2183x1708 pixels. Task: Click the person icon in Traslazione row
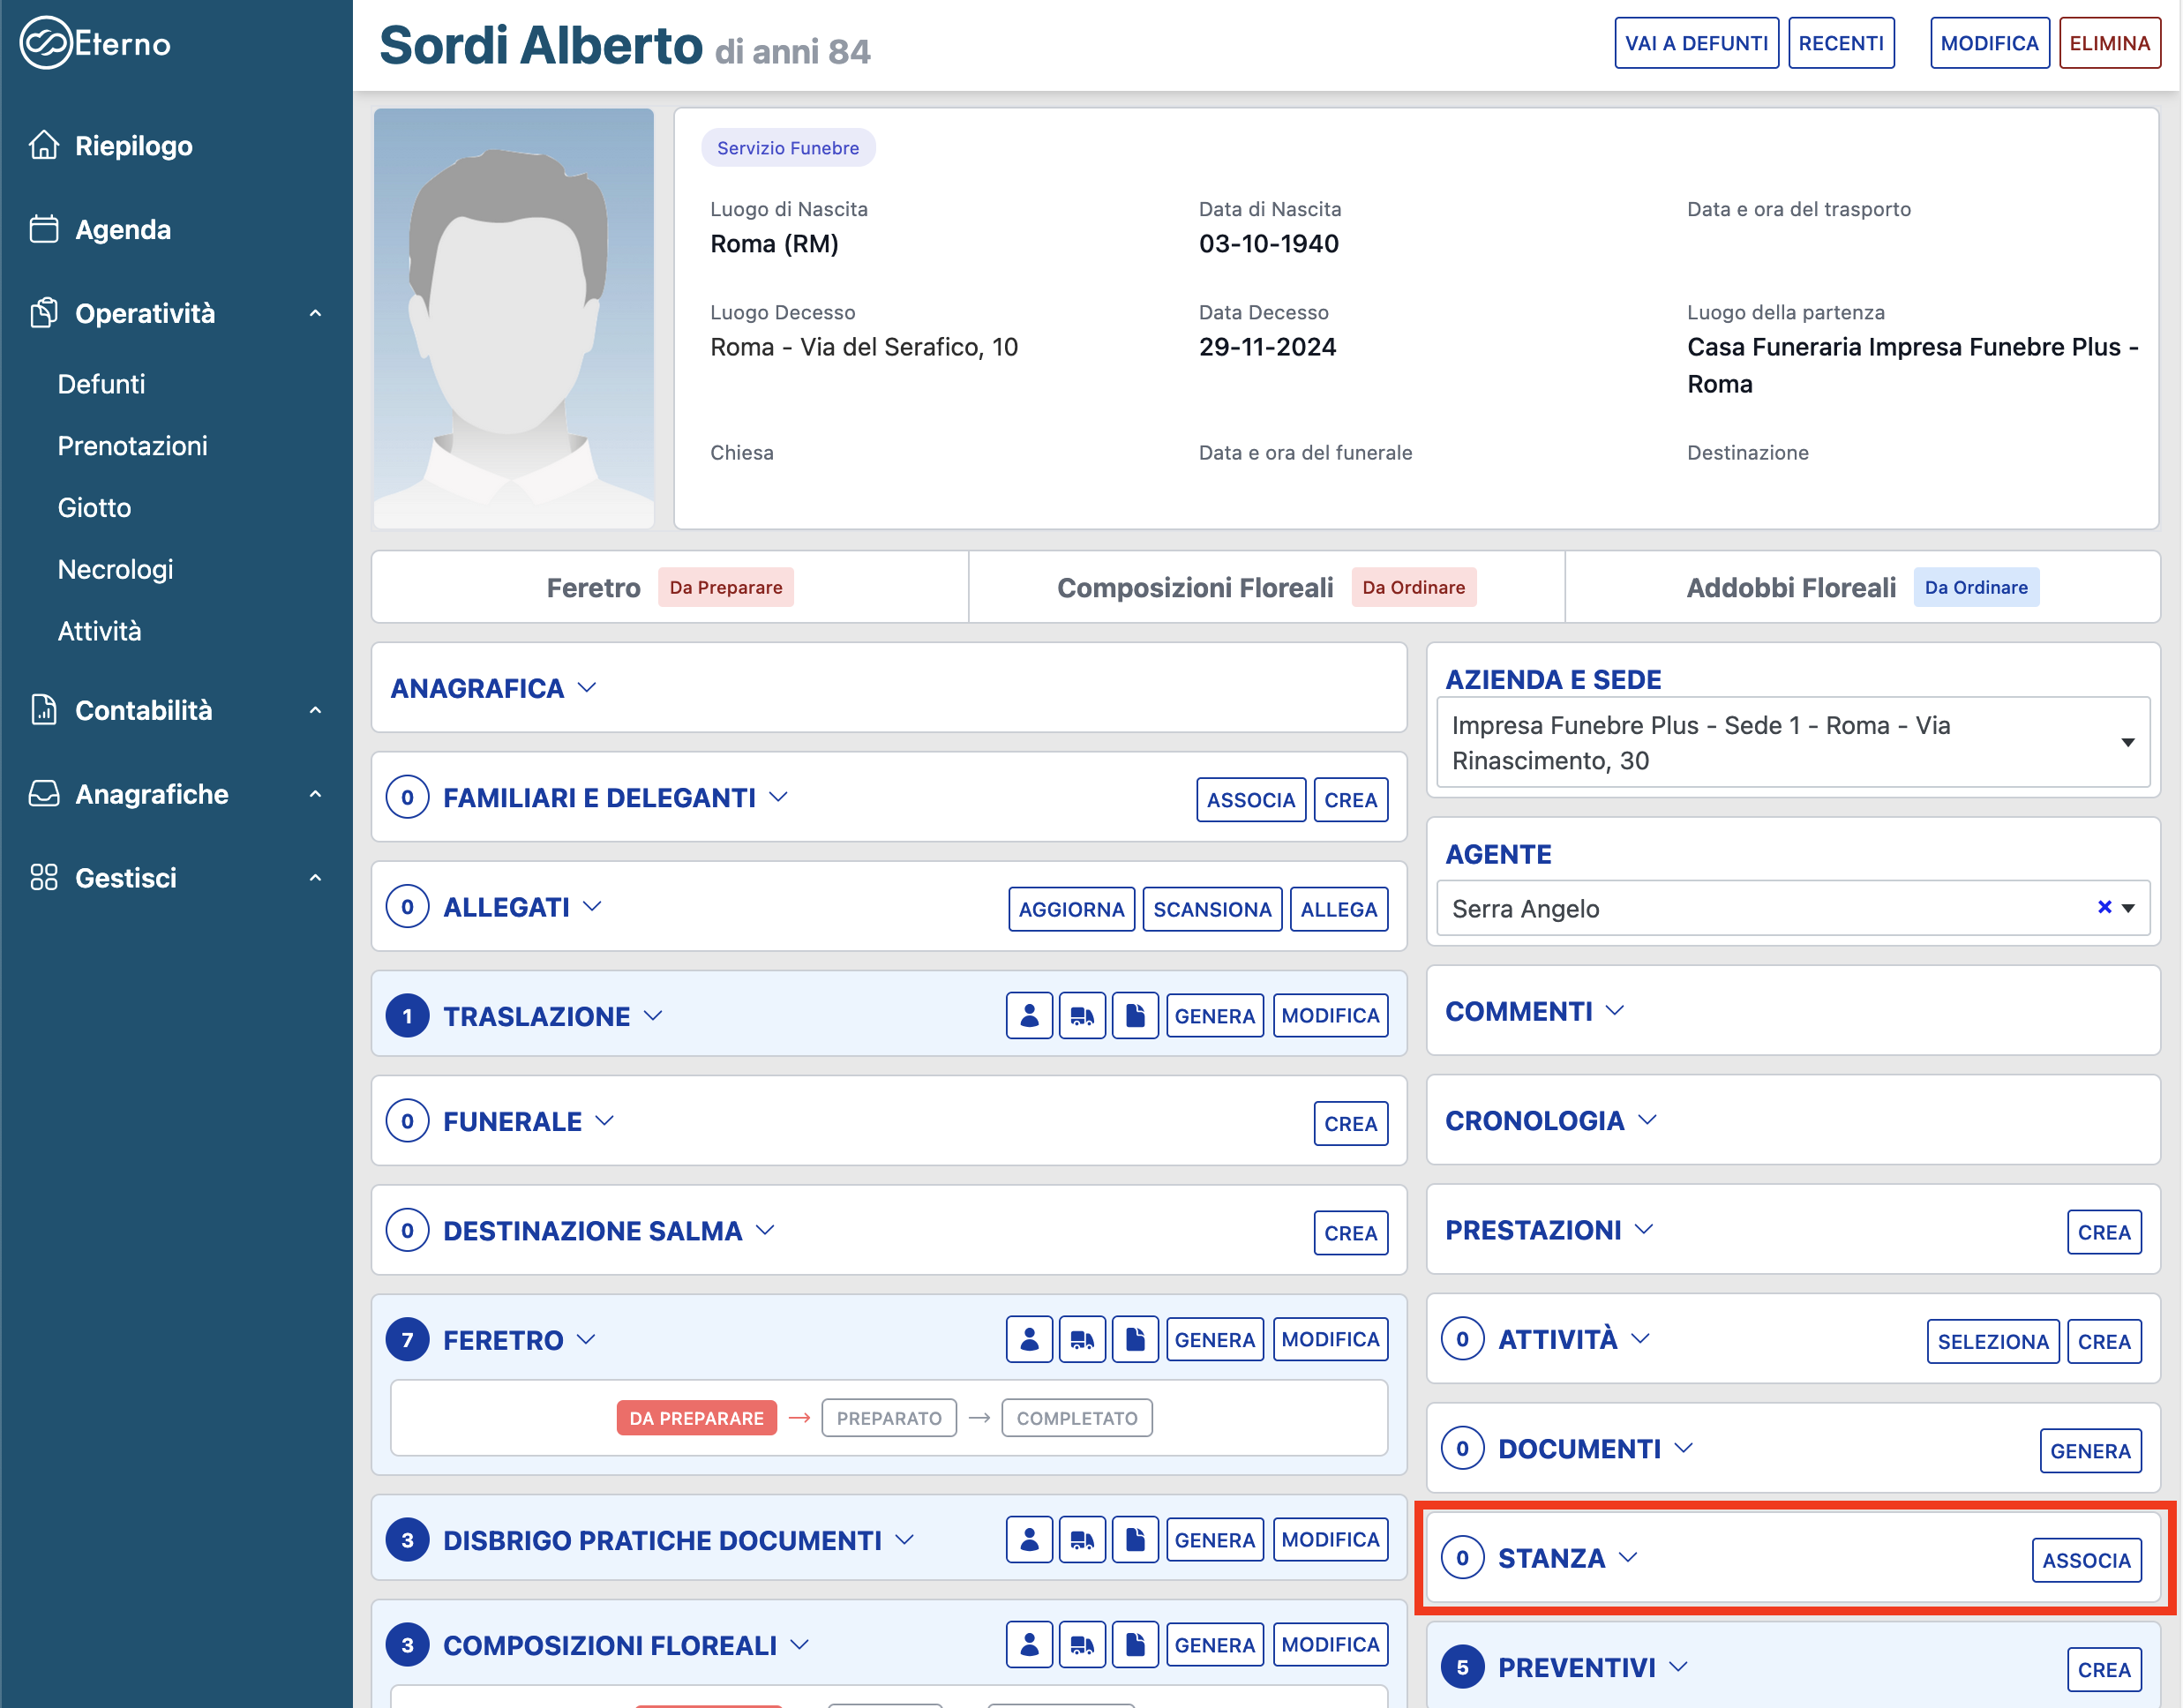pyautogui.click(x=1029, y=1016)
